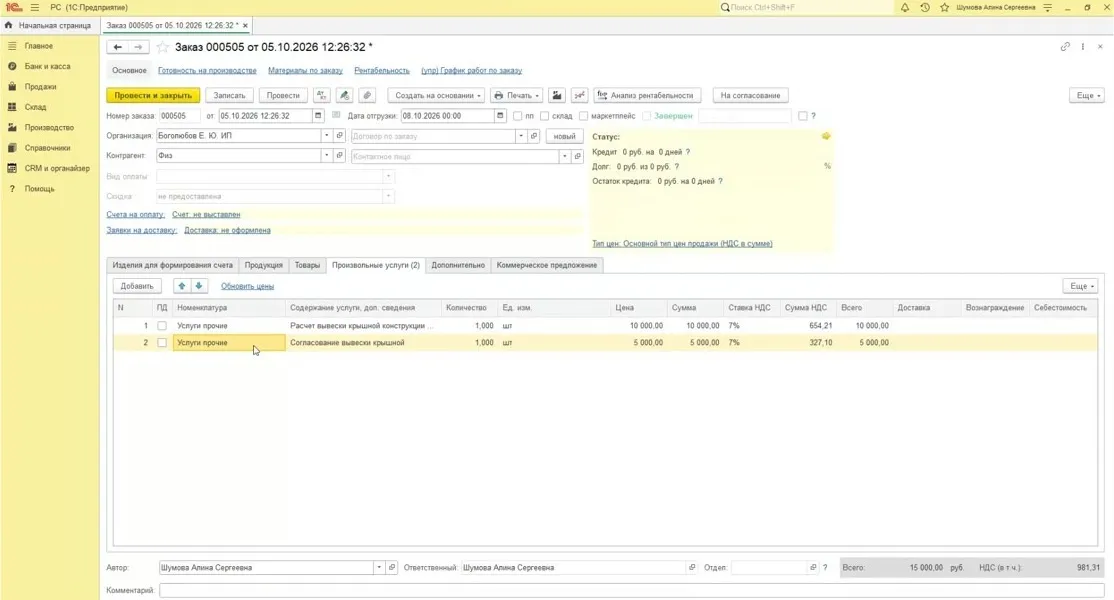Expand the Организация dropdown
1114x600 pixels.
tap(327, 136)
